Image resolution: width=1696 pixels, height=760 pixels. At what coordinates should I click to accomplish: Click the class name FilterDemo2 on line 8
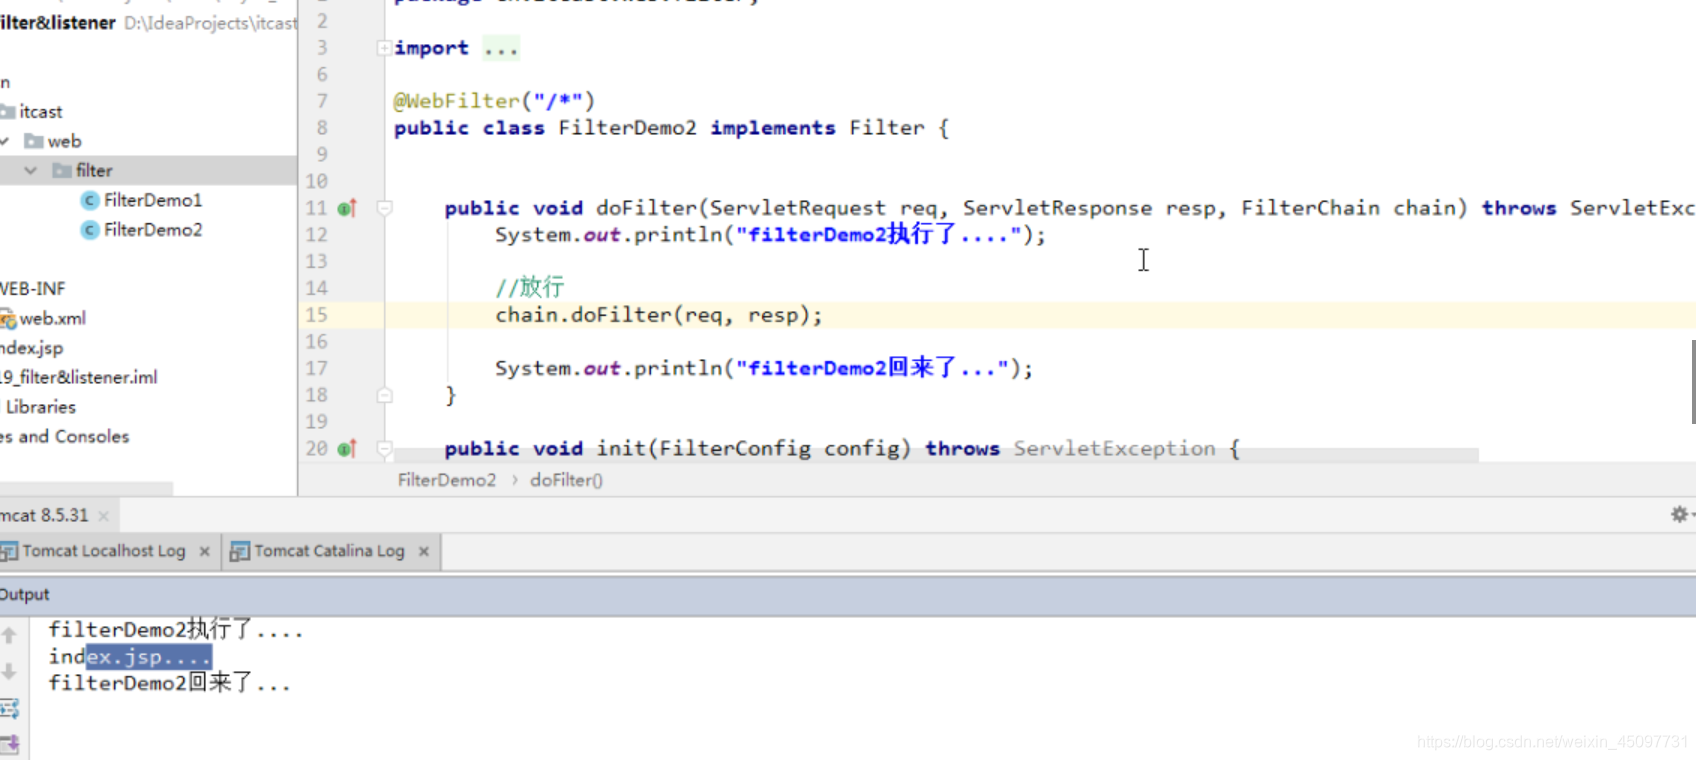tap(627, 128)
